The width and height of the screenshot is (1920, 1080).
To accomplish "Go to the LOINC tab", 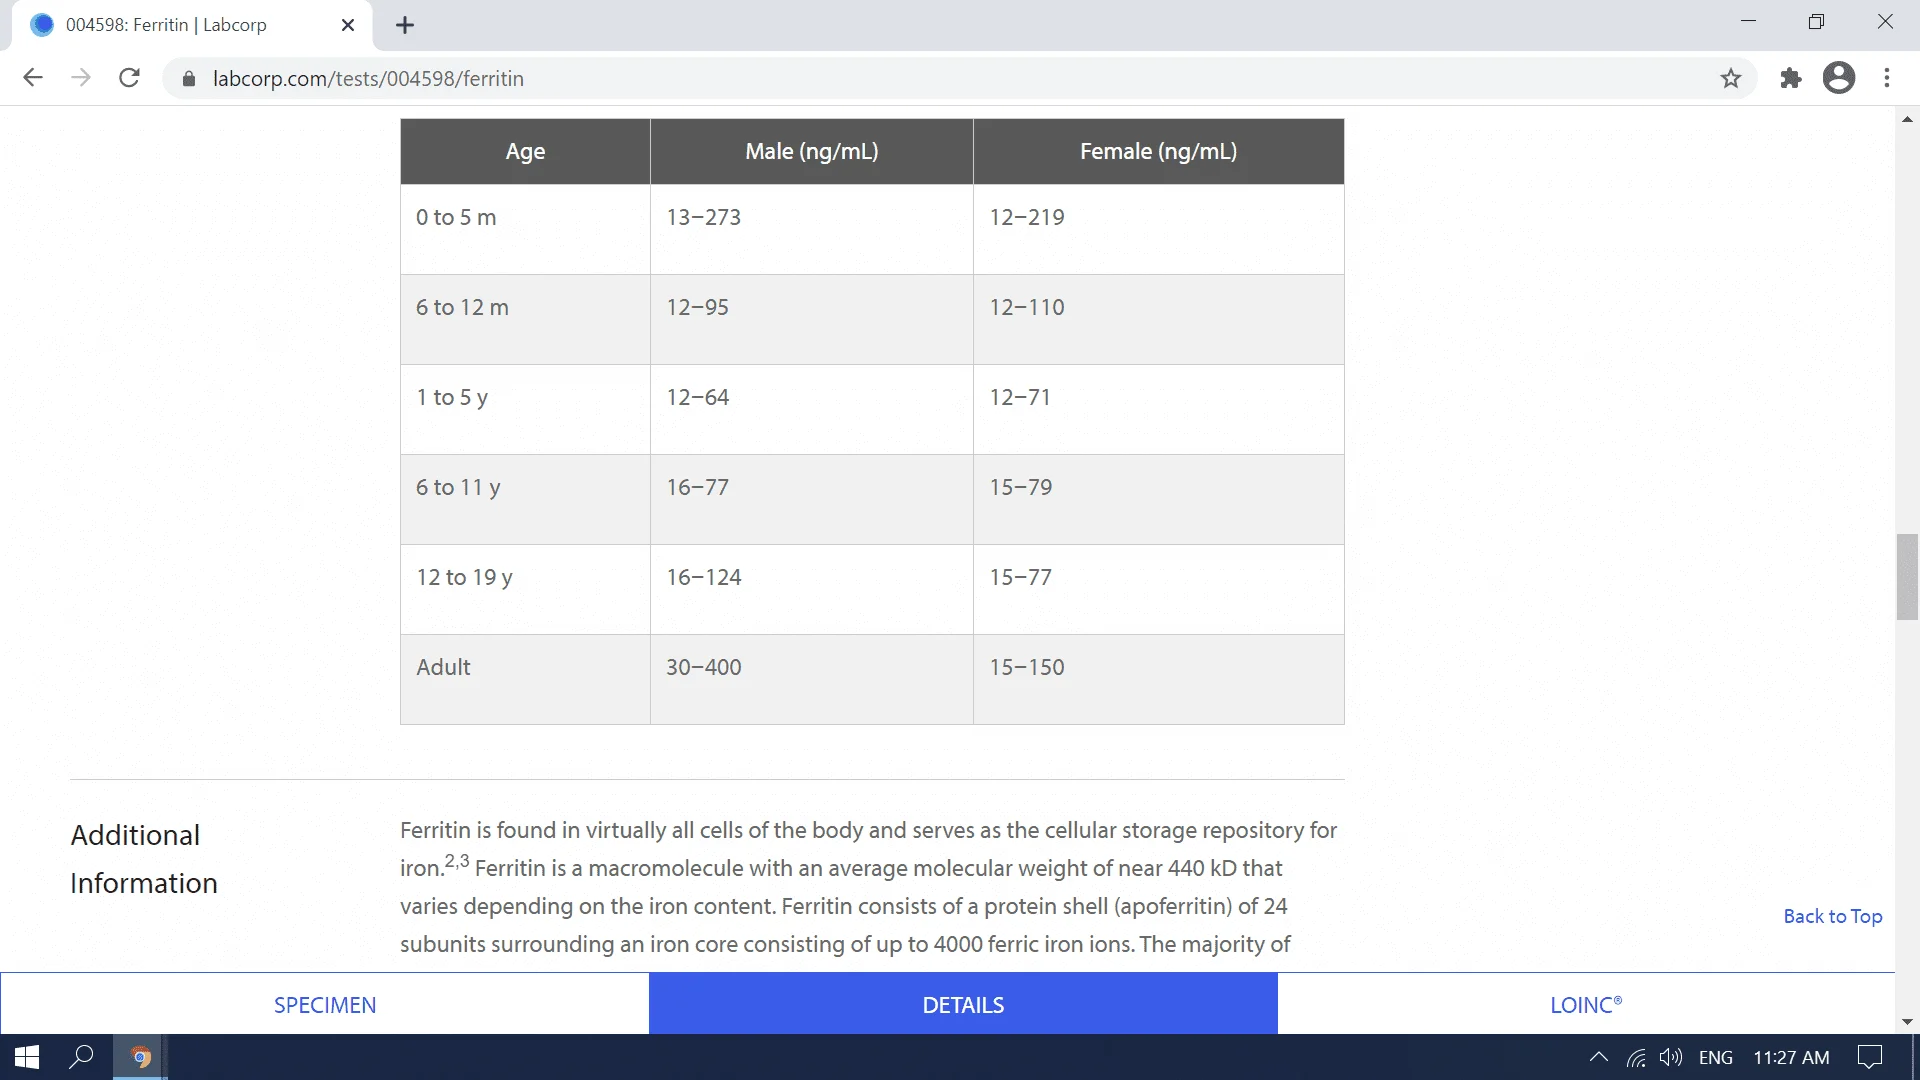I will [x=1585, y=1005].
